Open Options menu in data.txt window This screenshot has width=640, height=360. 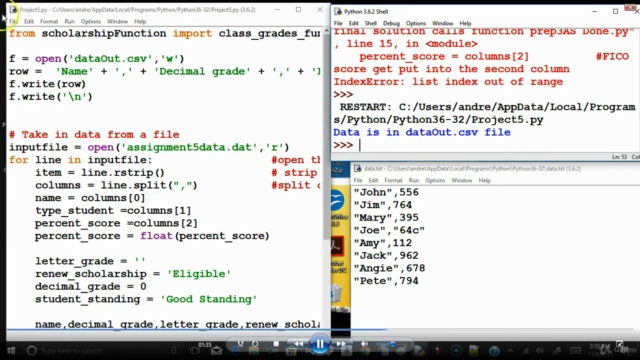pos(435,180)
